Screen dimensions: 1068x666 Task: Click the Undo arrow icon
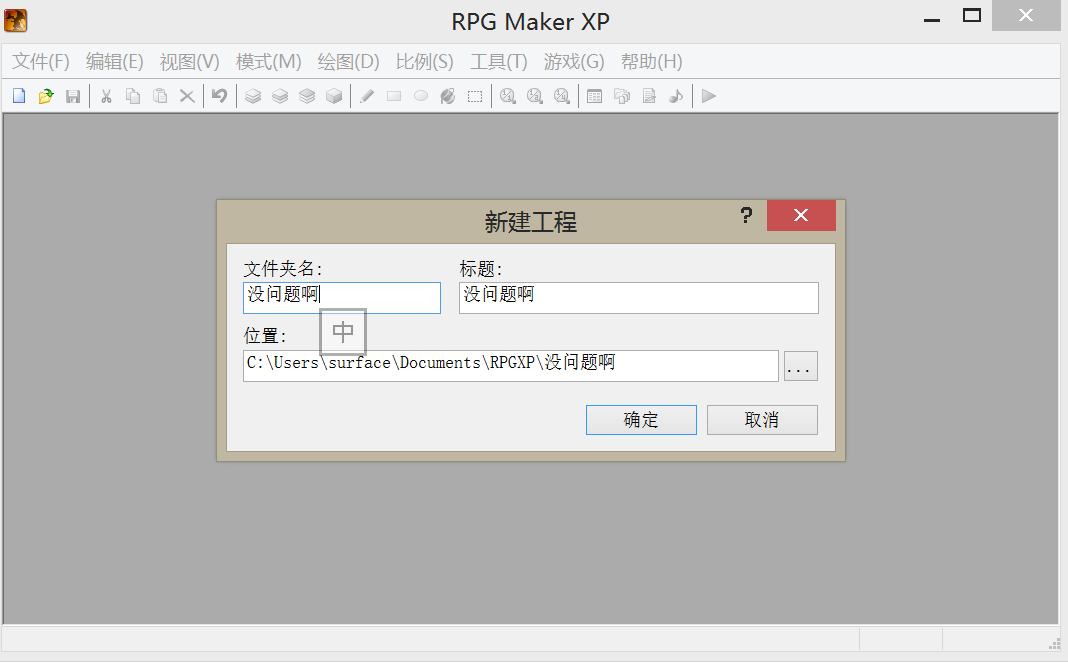pos(219,96)
